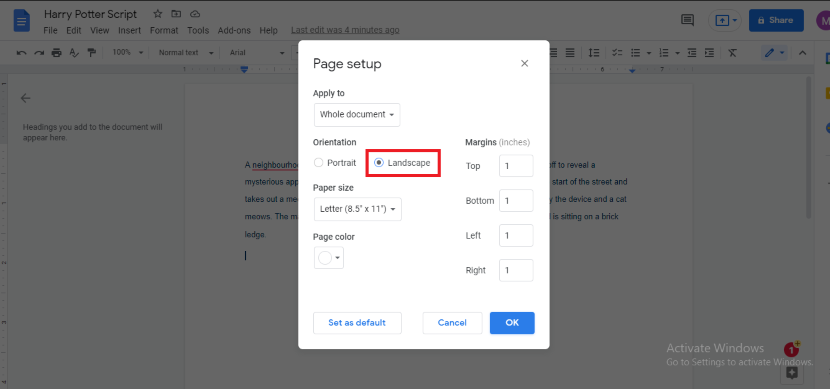Check the cloud saved status icon

[195, 14]
